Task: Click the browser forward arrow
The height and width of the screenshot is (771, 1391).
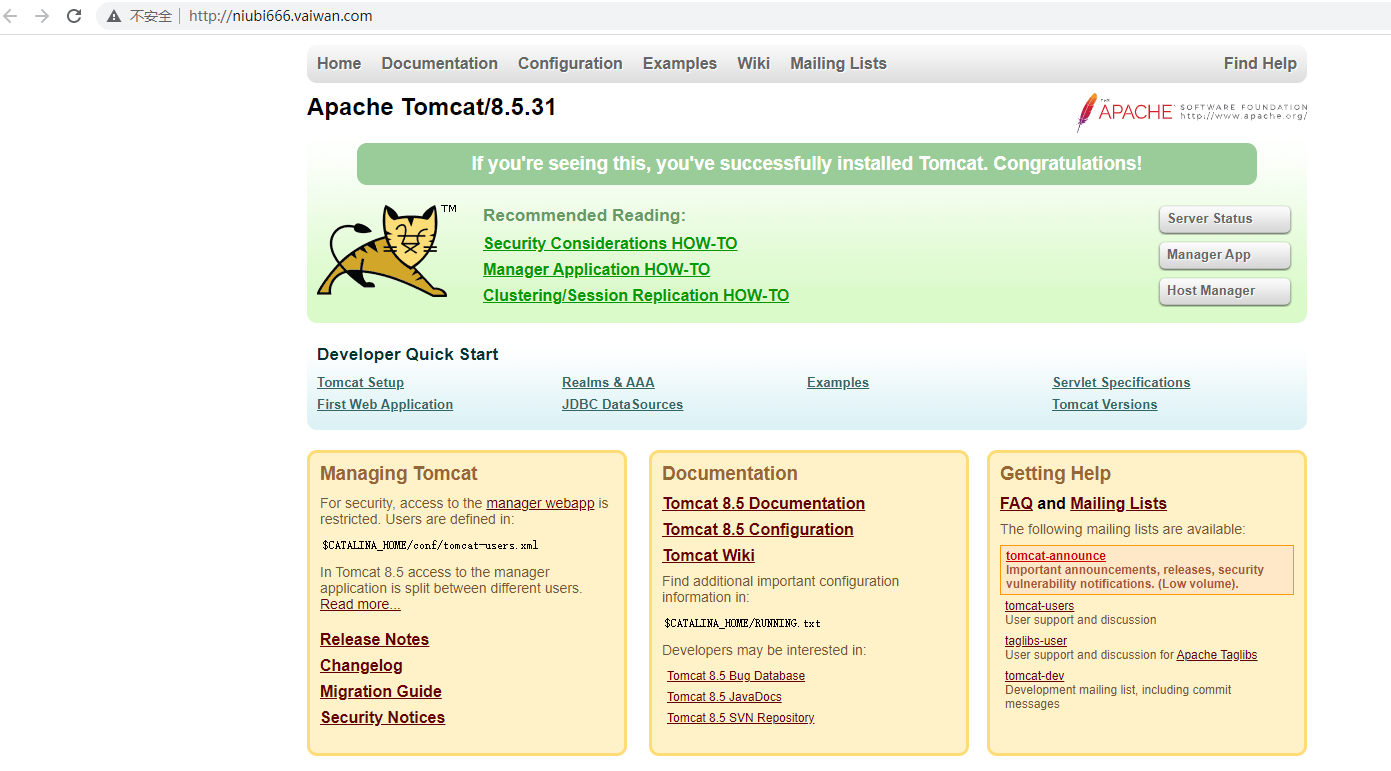Action: [42, 16]
